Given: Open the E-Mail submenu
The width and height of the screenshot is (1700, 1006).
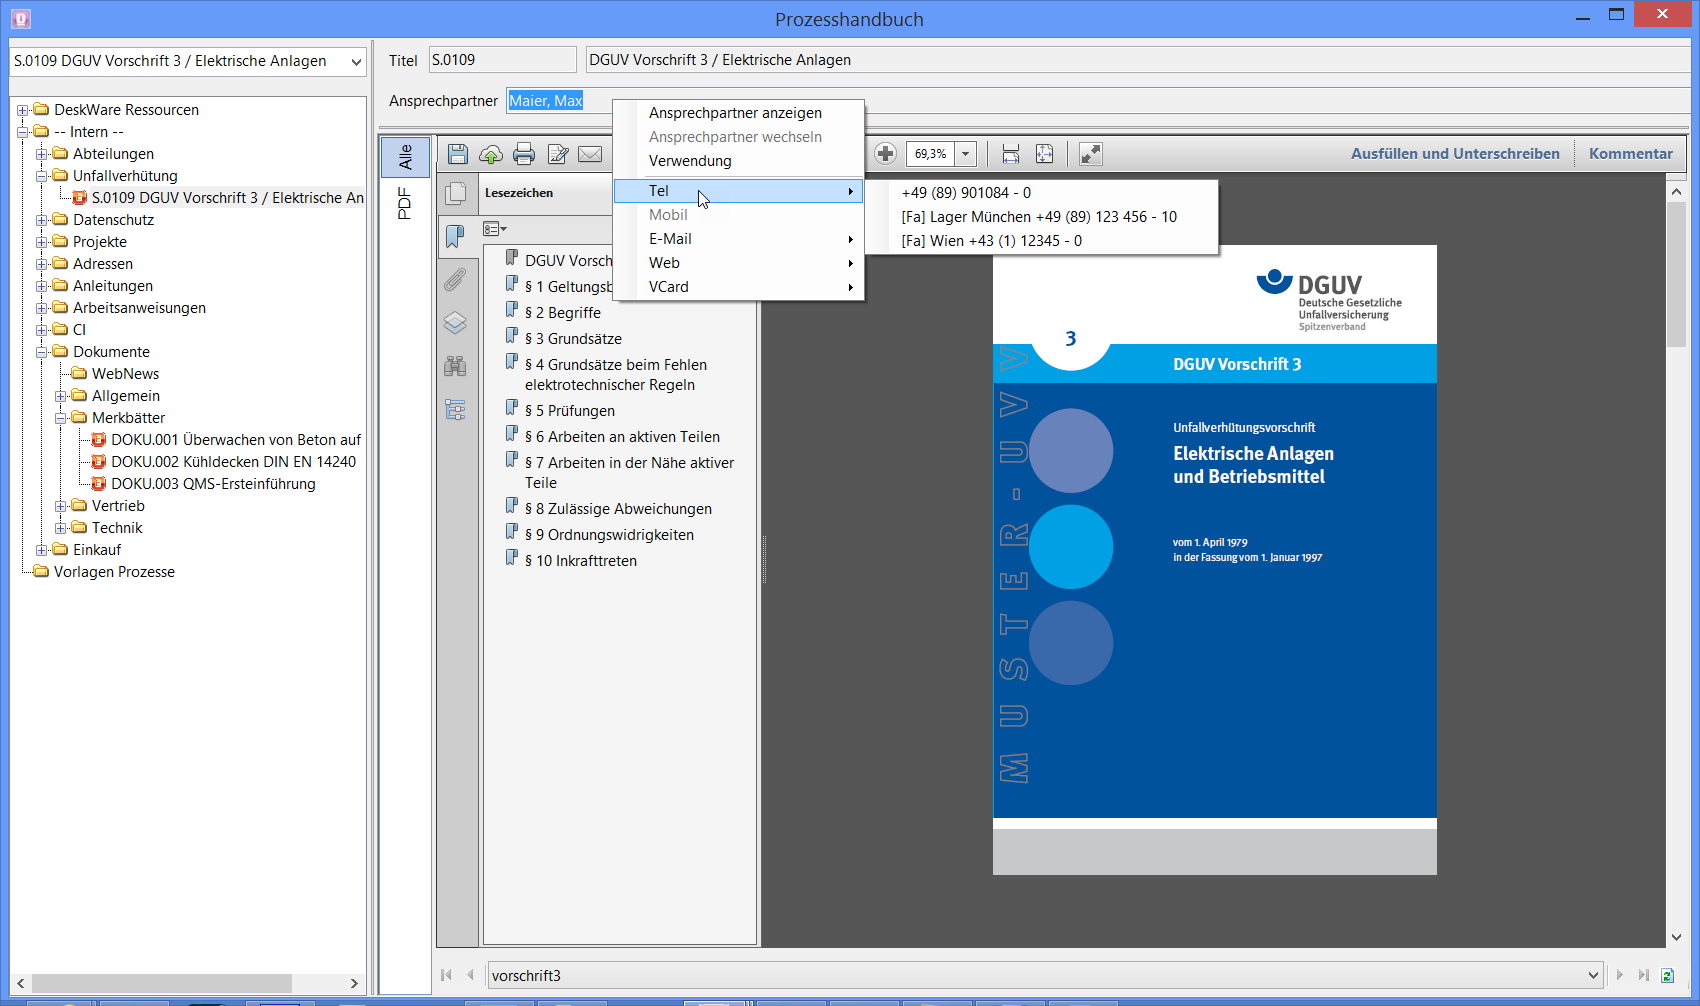Looking at the screenshot, I should pos(738,239).
